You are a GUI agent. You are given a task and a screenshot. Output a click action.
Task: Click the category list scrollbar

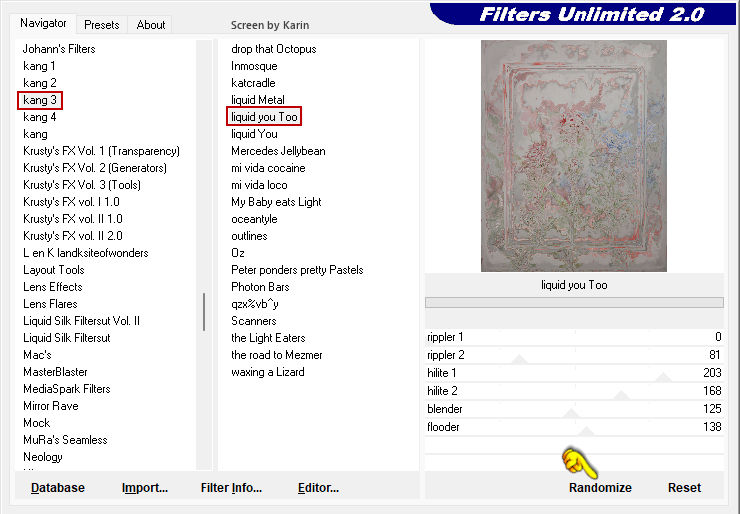click(x=205, y=311)
